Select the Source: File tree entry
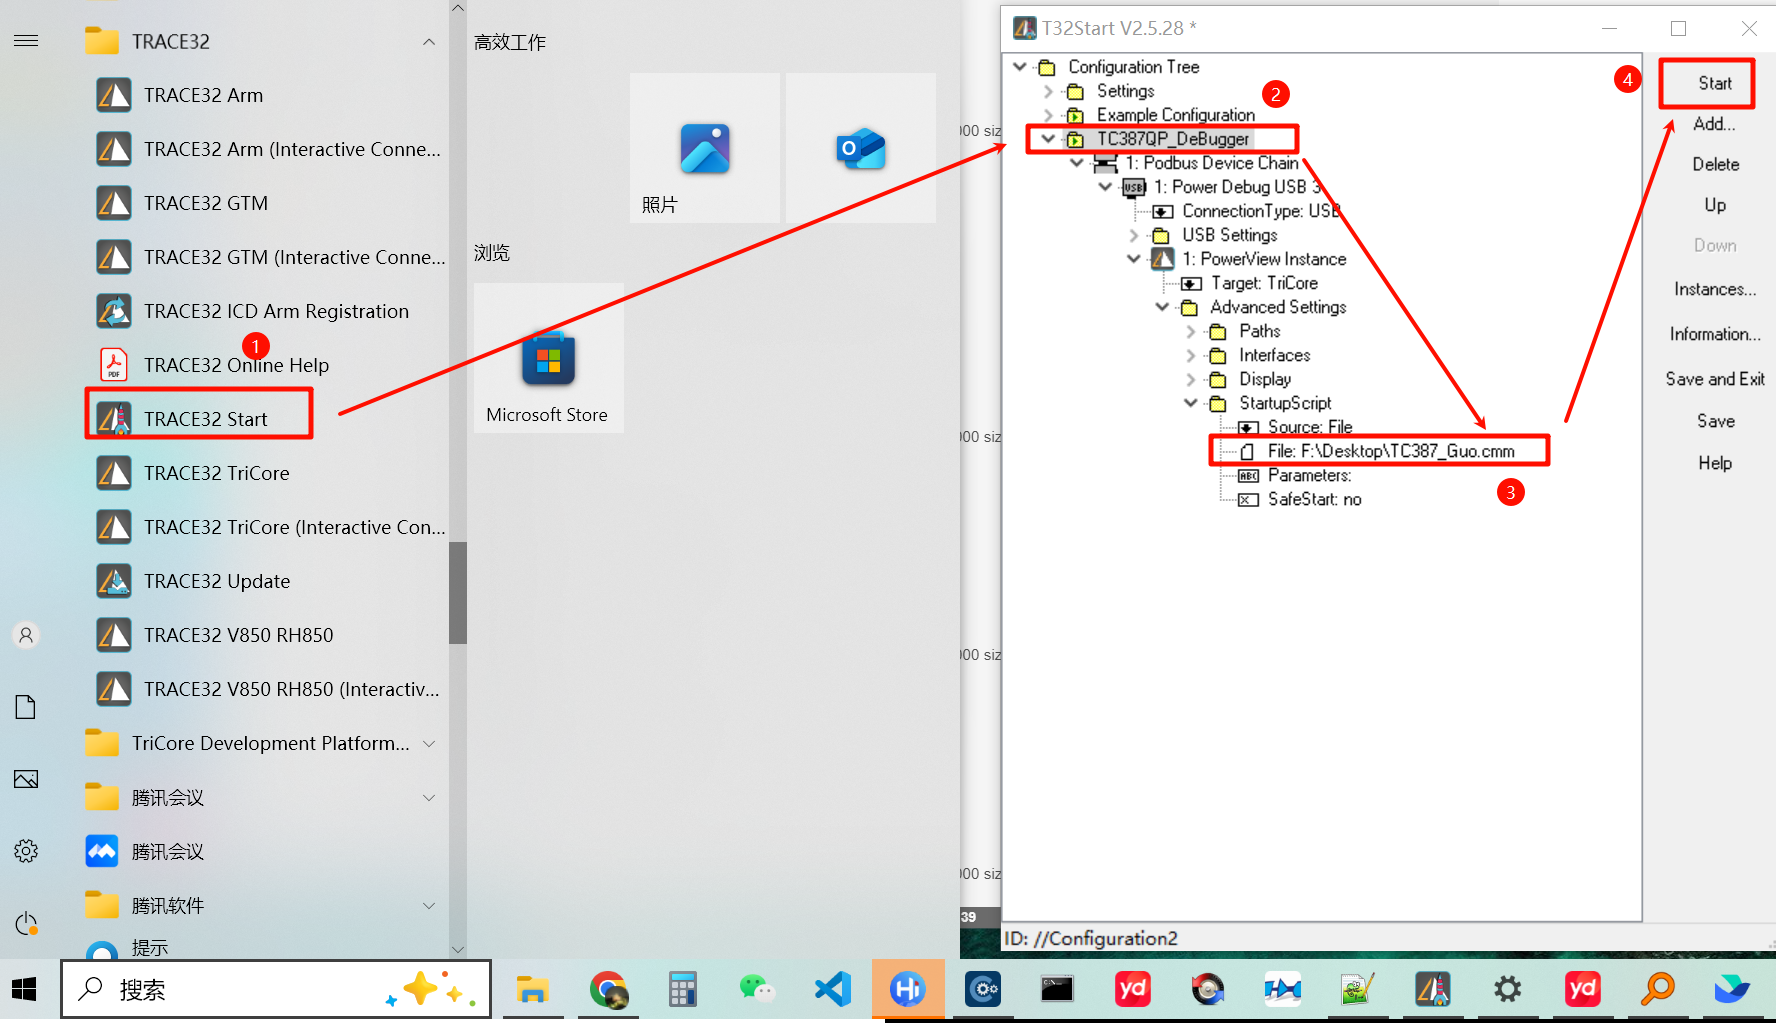This screenshot has width=1776, height=1023. 1310,427
